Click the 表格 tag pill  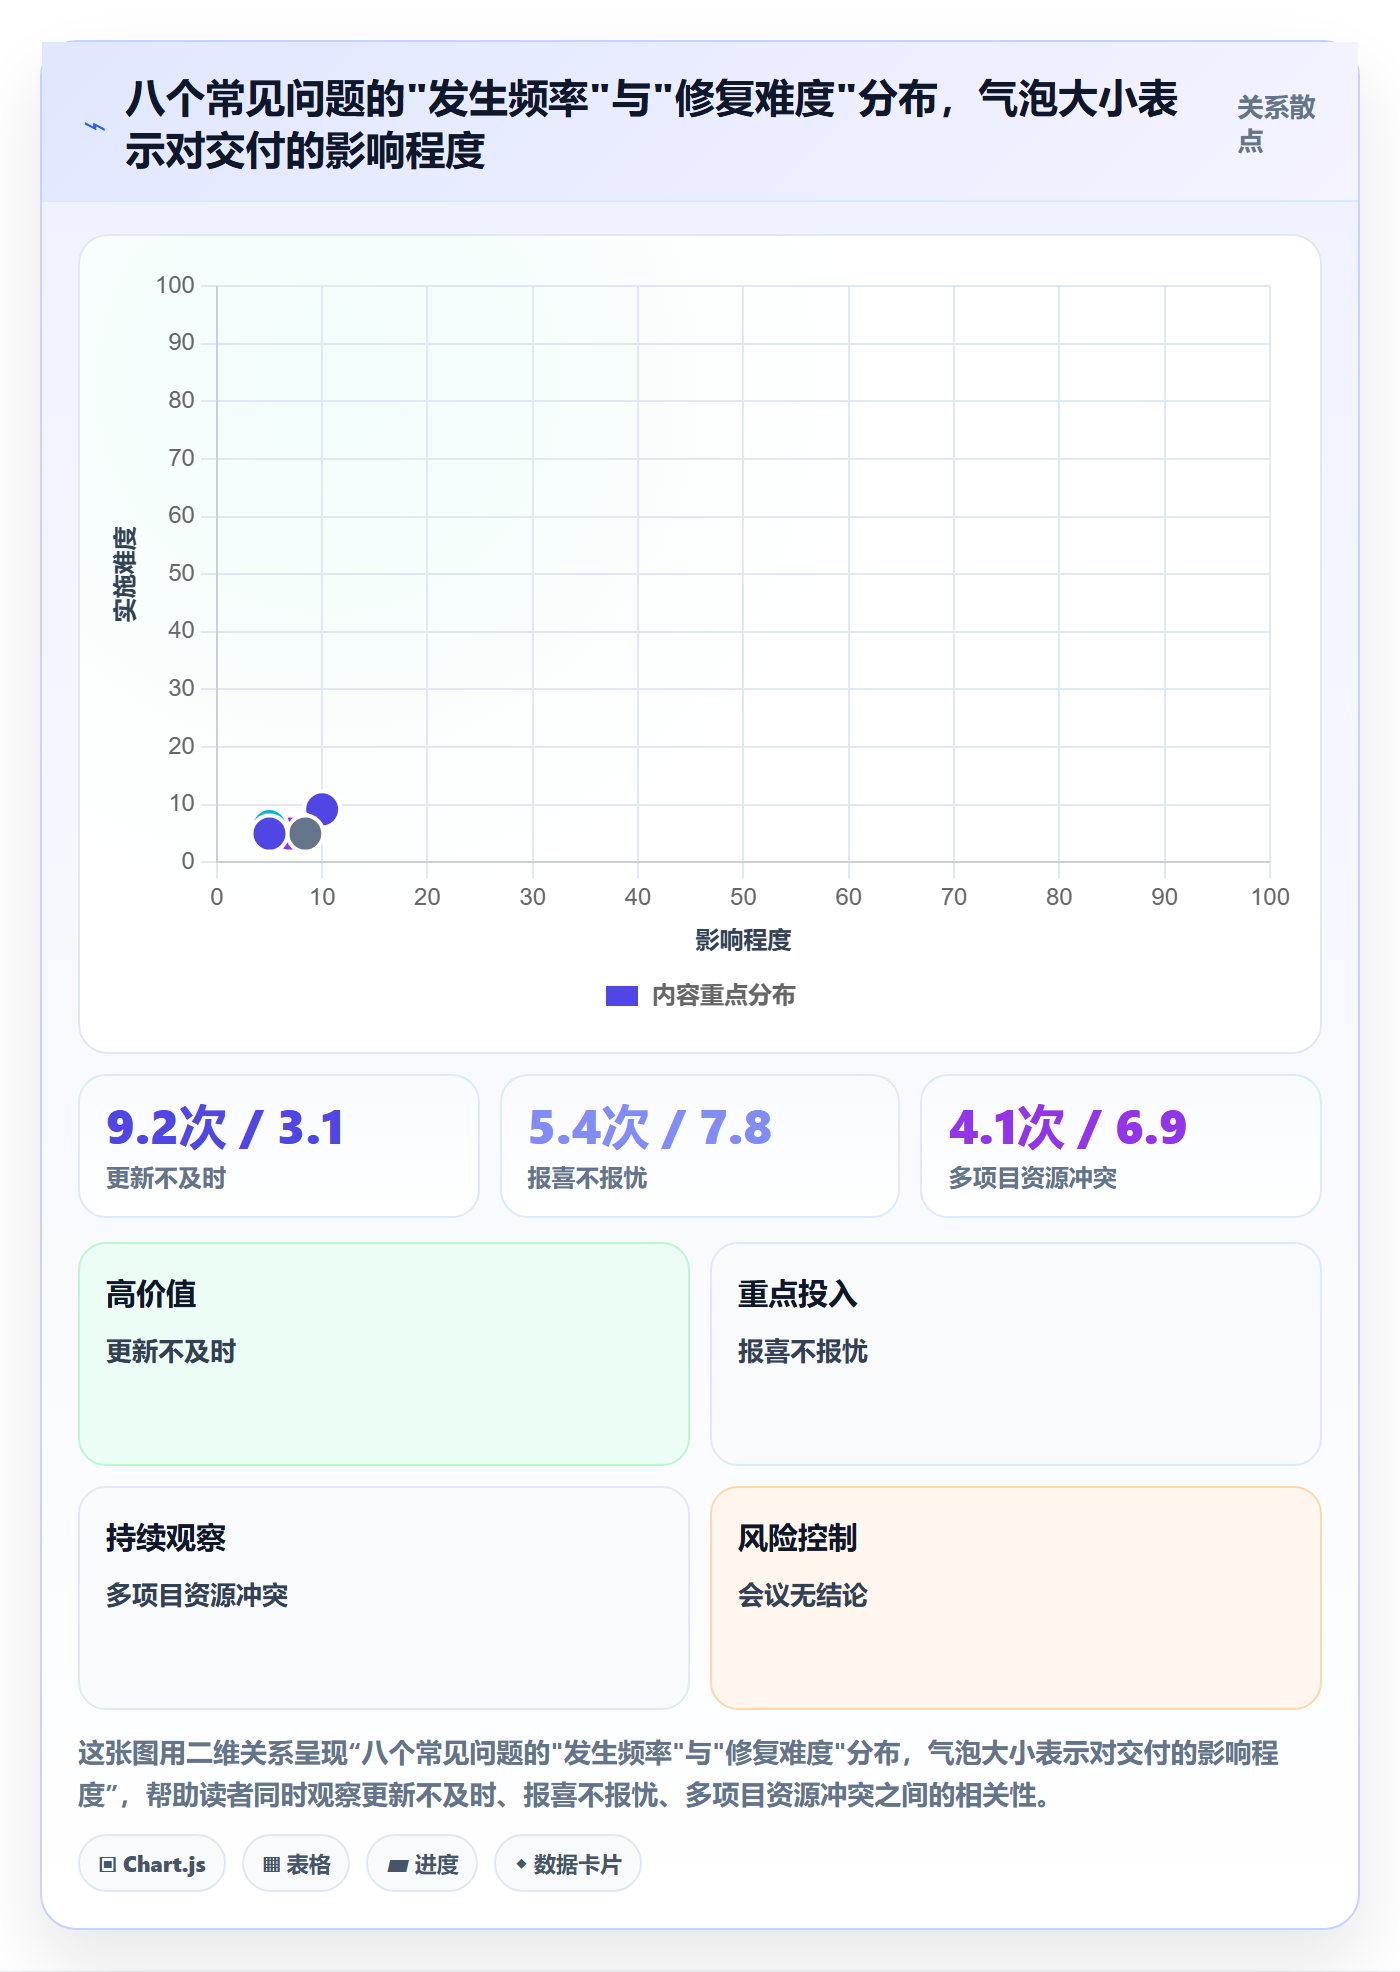pyautogui.click(x=296, y=1864)
